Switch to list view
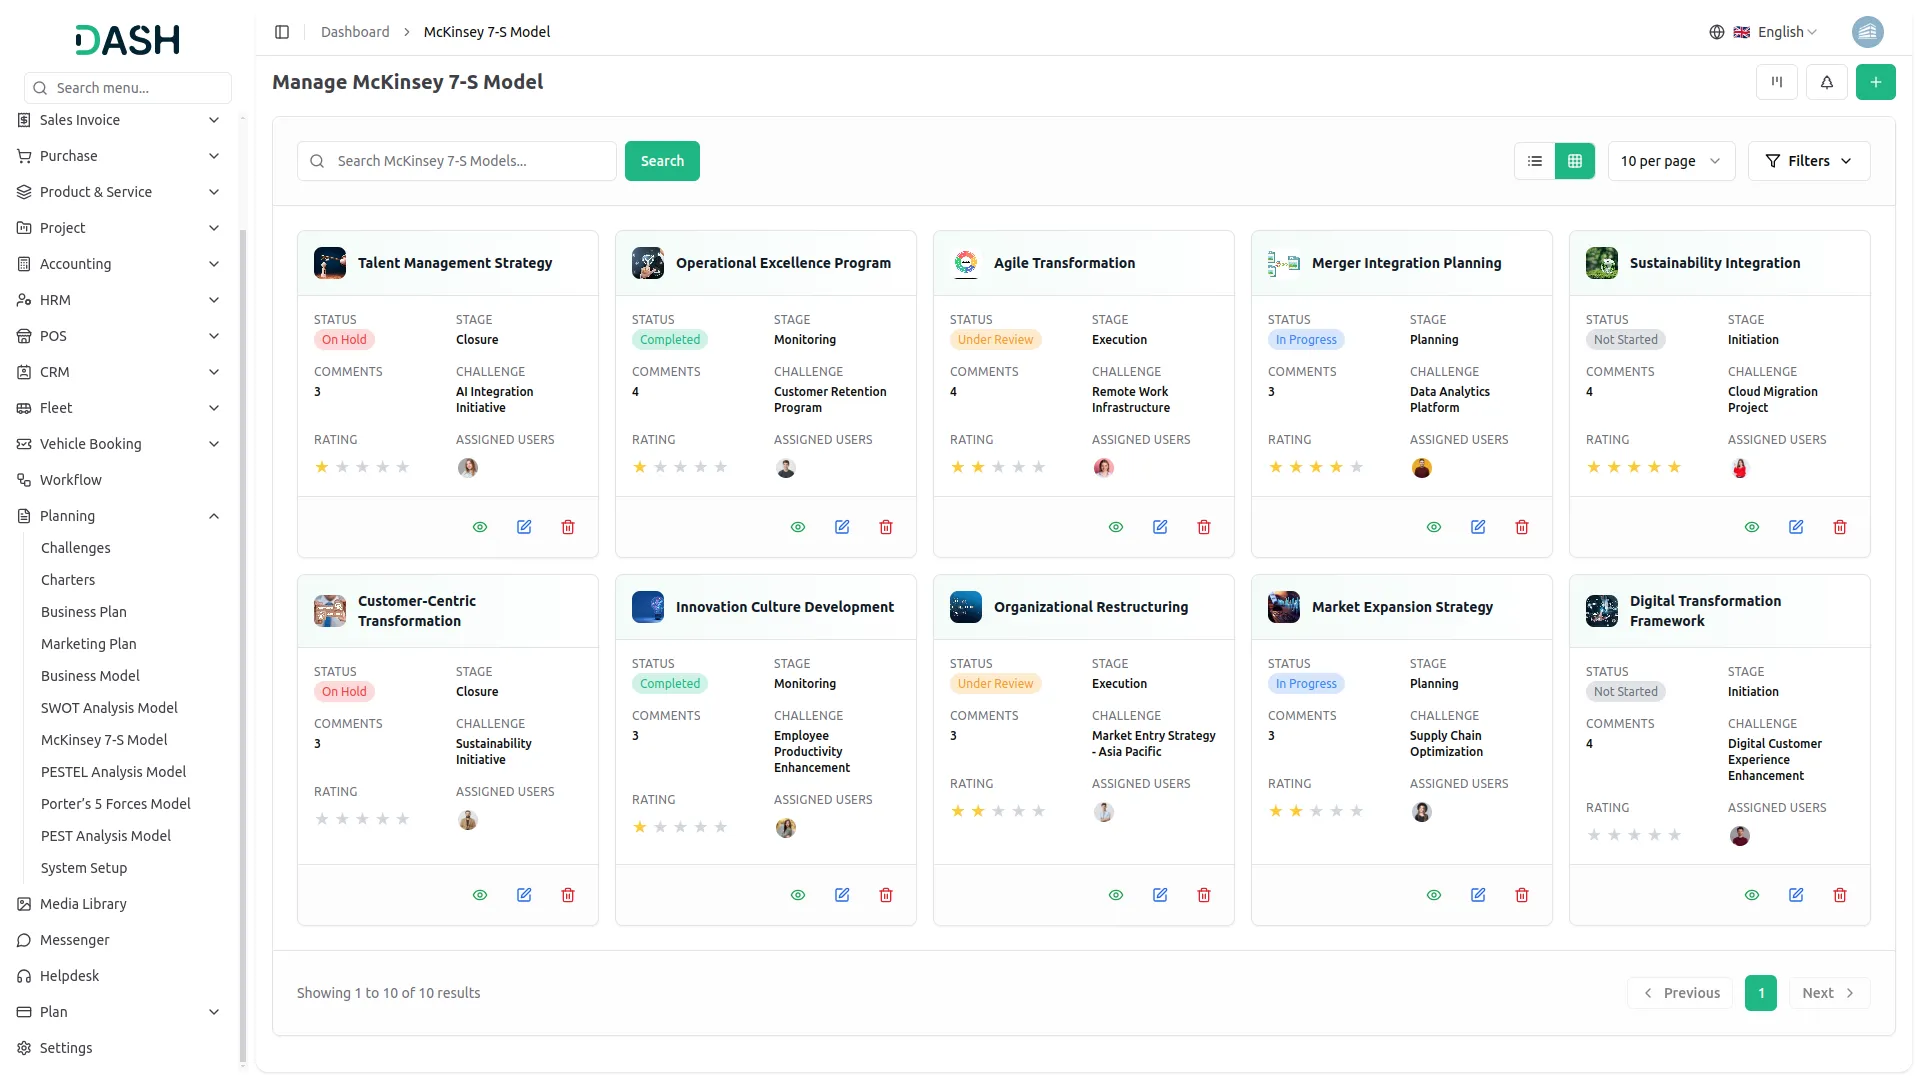This screenshot has height=1080, width=1920. pos(1535,161)
